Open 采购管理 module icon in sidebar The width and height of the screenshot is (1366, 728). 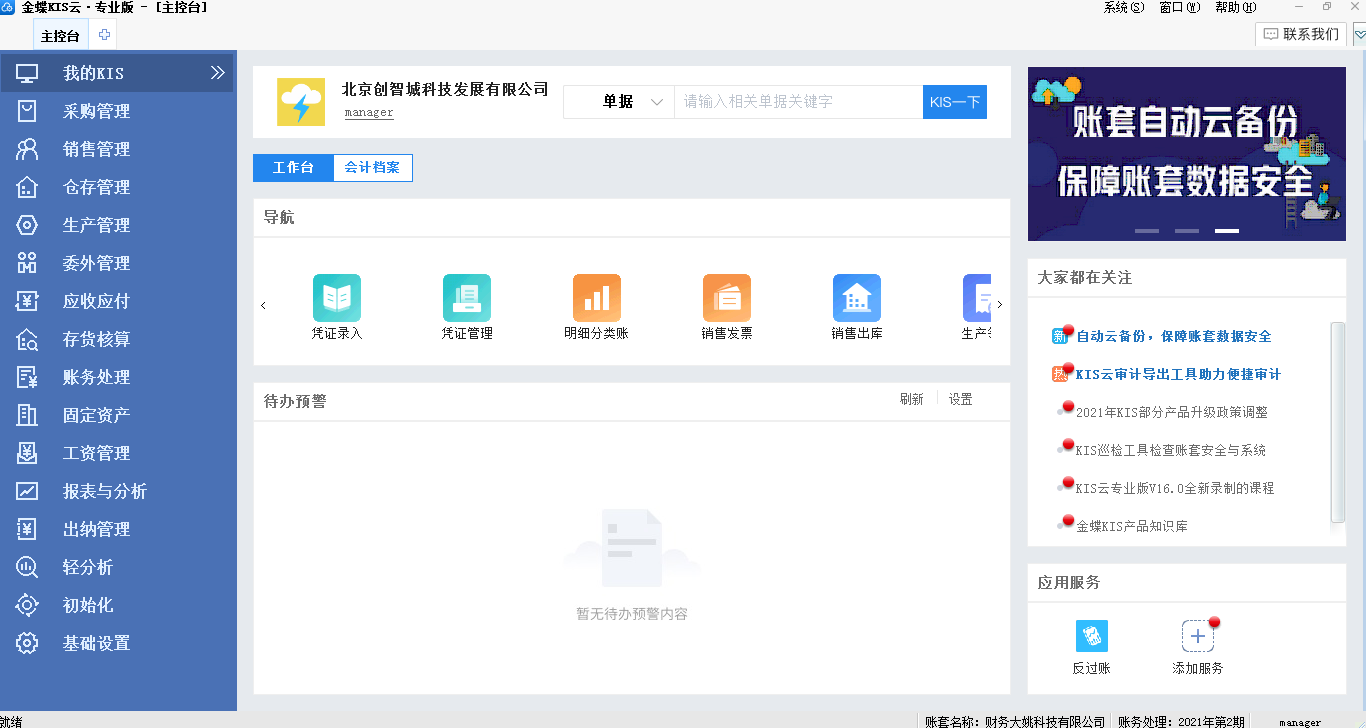[x=27, y=111]
